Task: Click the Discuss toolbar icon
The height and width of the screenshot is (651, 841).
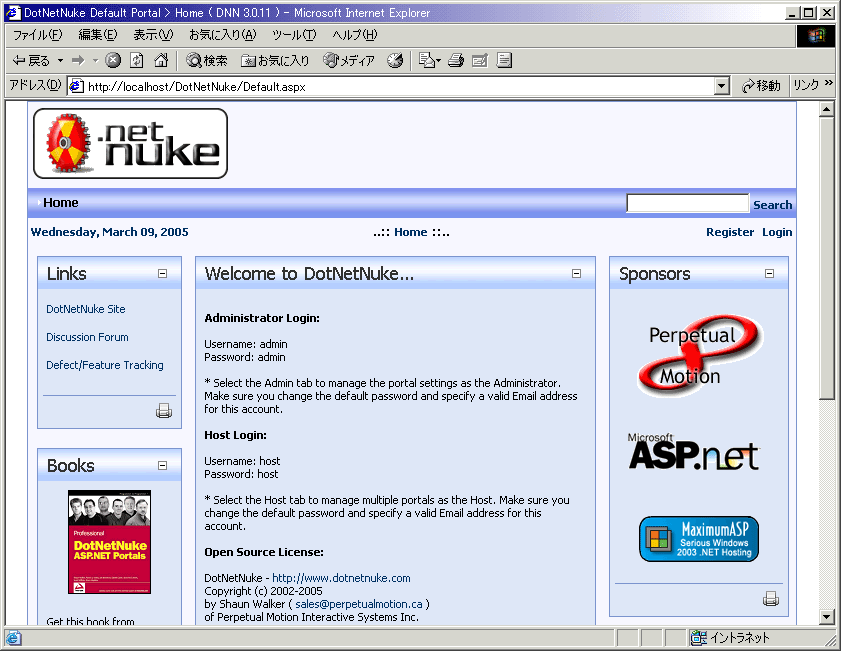Action: click(x=504, y=61)
